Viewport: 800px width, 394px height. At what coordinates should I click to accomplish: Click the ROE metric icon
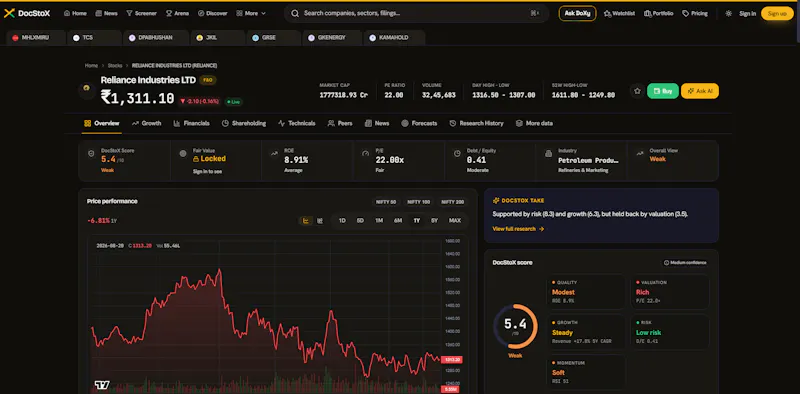click(274, 153)
